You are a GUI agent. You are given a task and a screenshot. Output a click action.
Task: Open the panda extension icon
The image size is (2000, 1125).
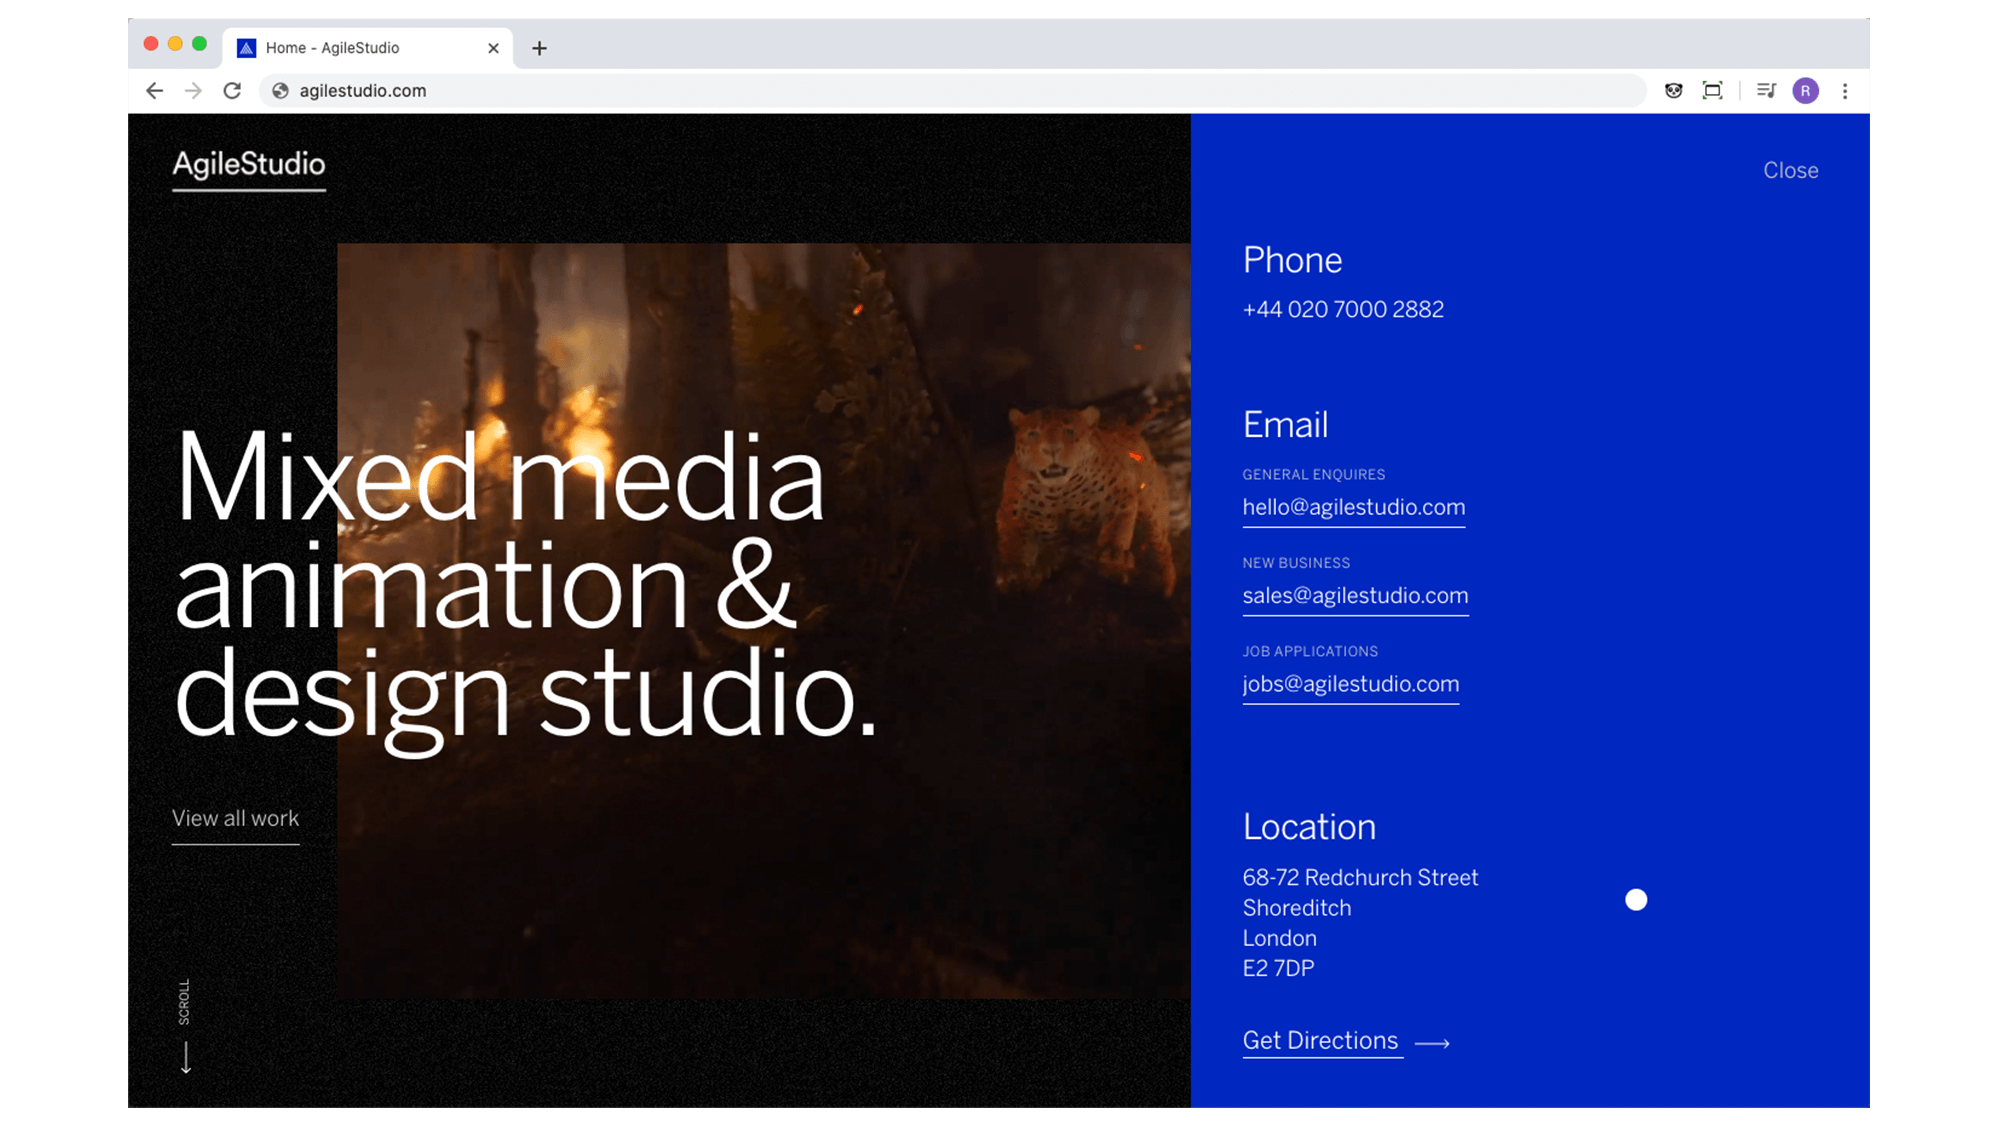coord(1673,91)
